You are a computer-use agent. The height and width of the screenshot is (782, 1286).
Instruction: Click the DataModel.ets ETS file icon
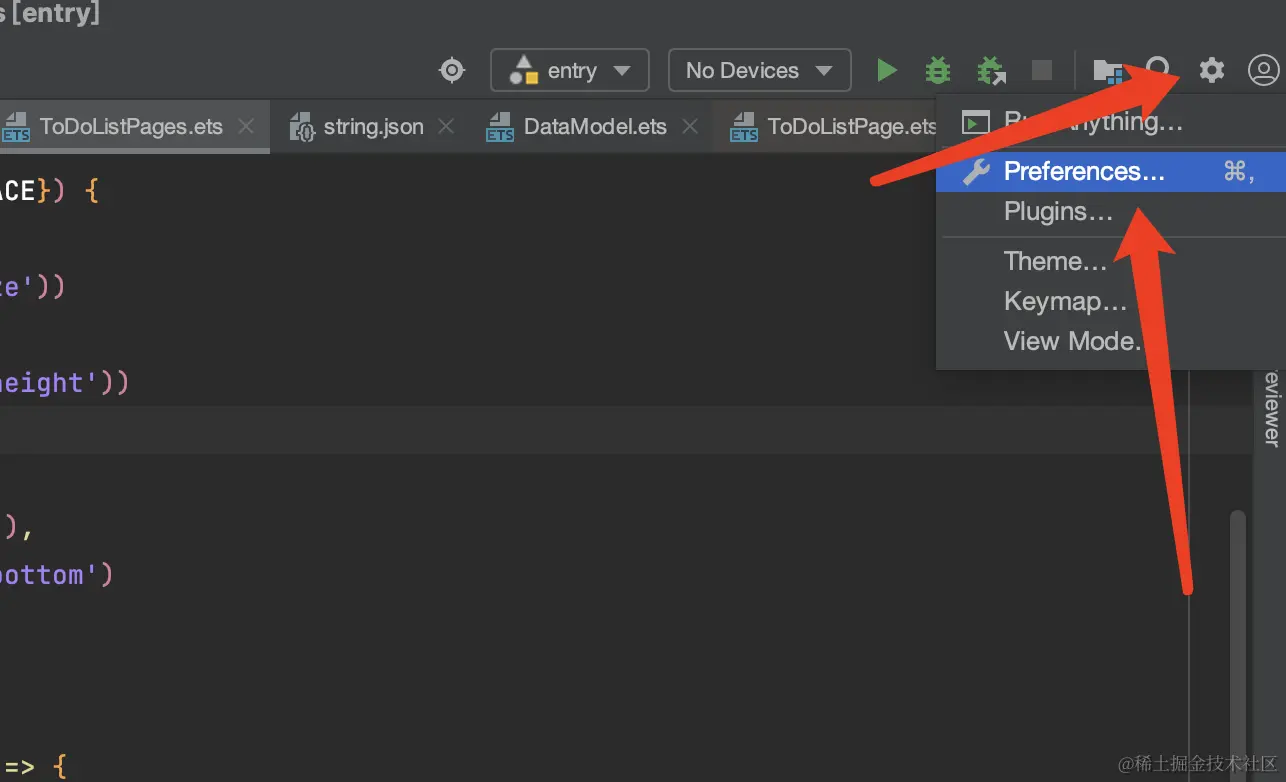pos(500,127)
